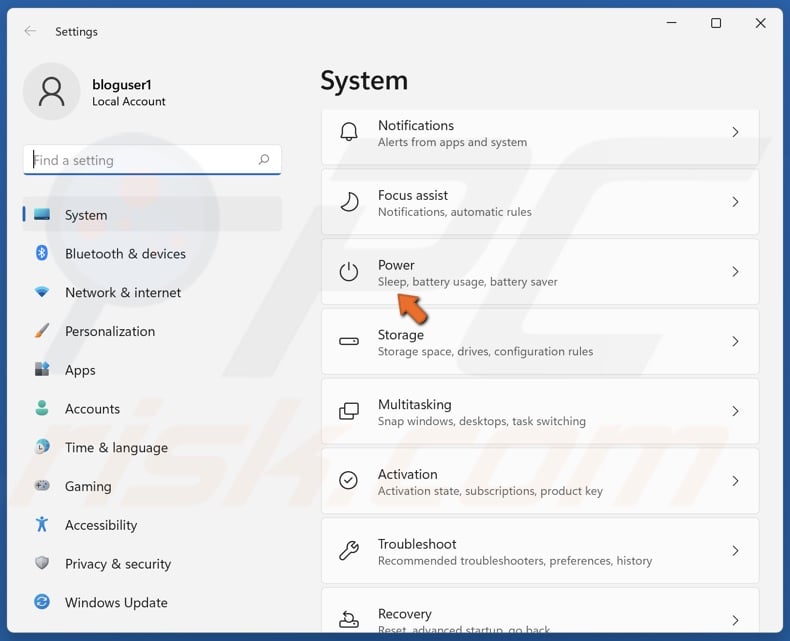Click 'Sleep, battery usage, battery saver' text
The height and width of the screenshot is (641, 790).
click(468, 282)
